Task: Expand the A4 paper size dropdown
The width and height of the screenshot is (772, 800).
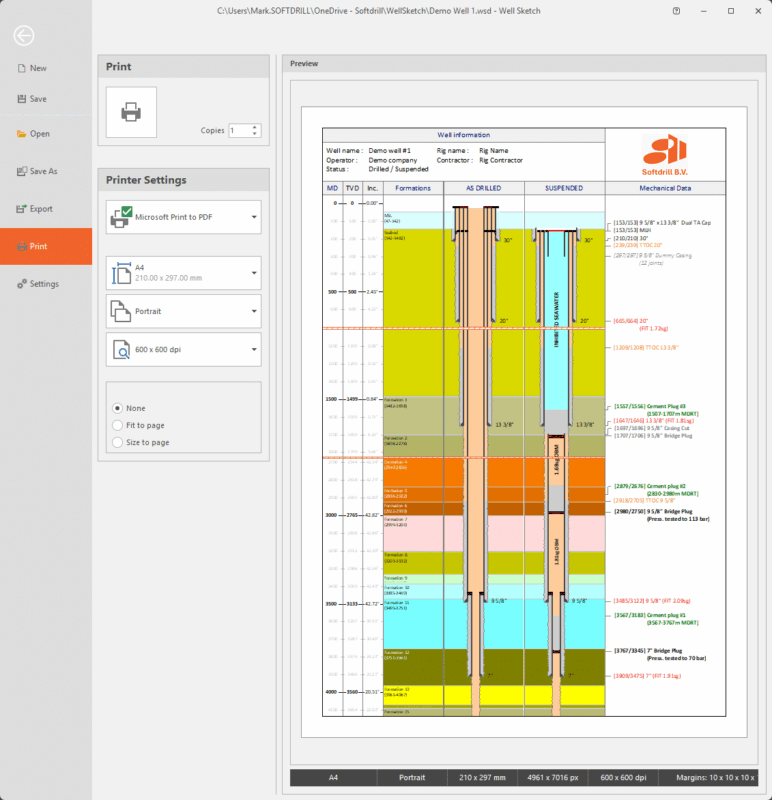Action: click(x=184, y=273)
